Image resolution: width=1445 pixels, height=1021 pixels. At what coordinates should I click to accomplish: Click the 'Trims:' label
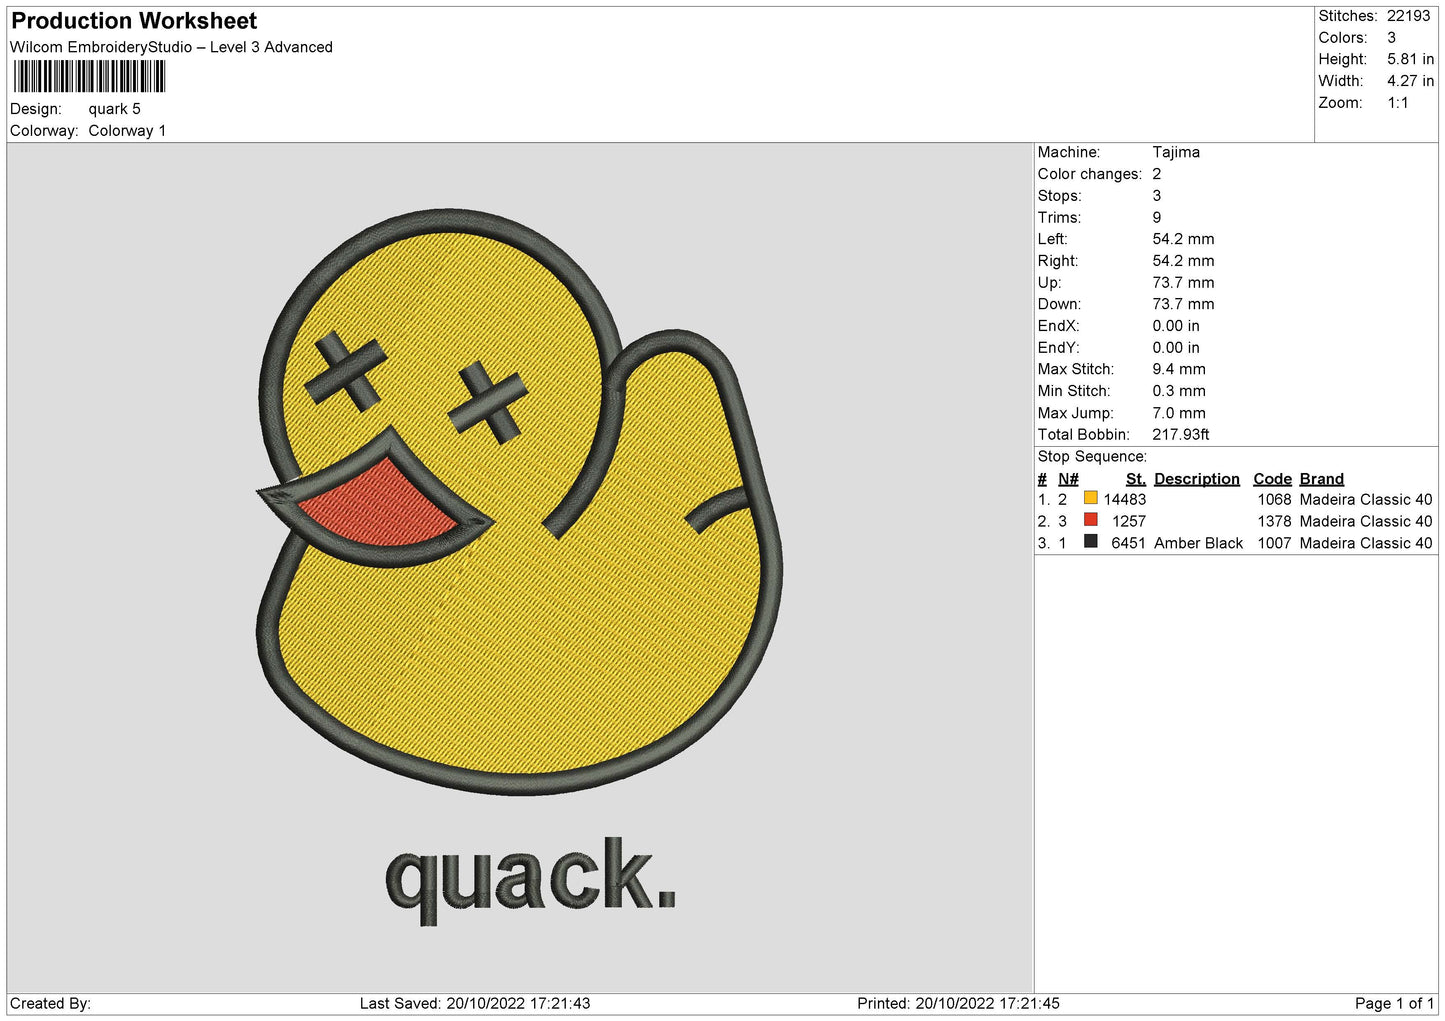pos(1059,217)
